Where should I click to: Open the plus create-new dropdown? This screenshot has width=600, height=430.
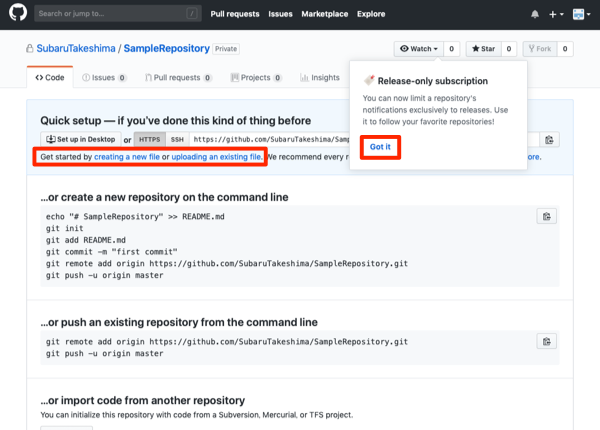[x=556, y=14]
